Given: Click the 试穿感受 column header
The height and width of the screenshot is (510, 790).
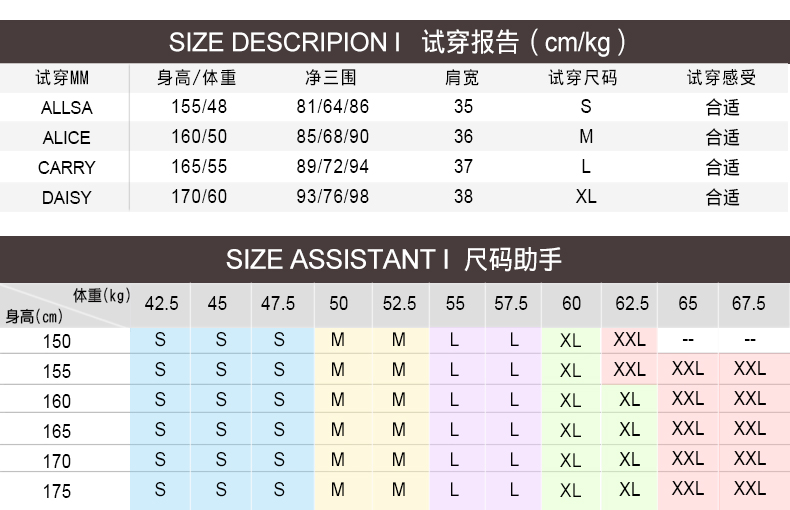Looking at the screenshot, I should pos(721,78).
